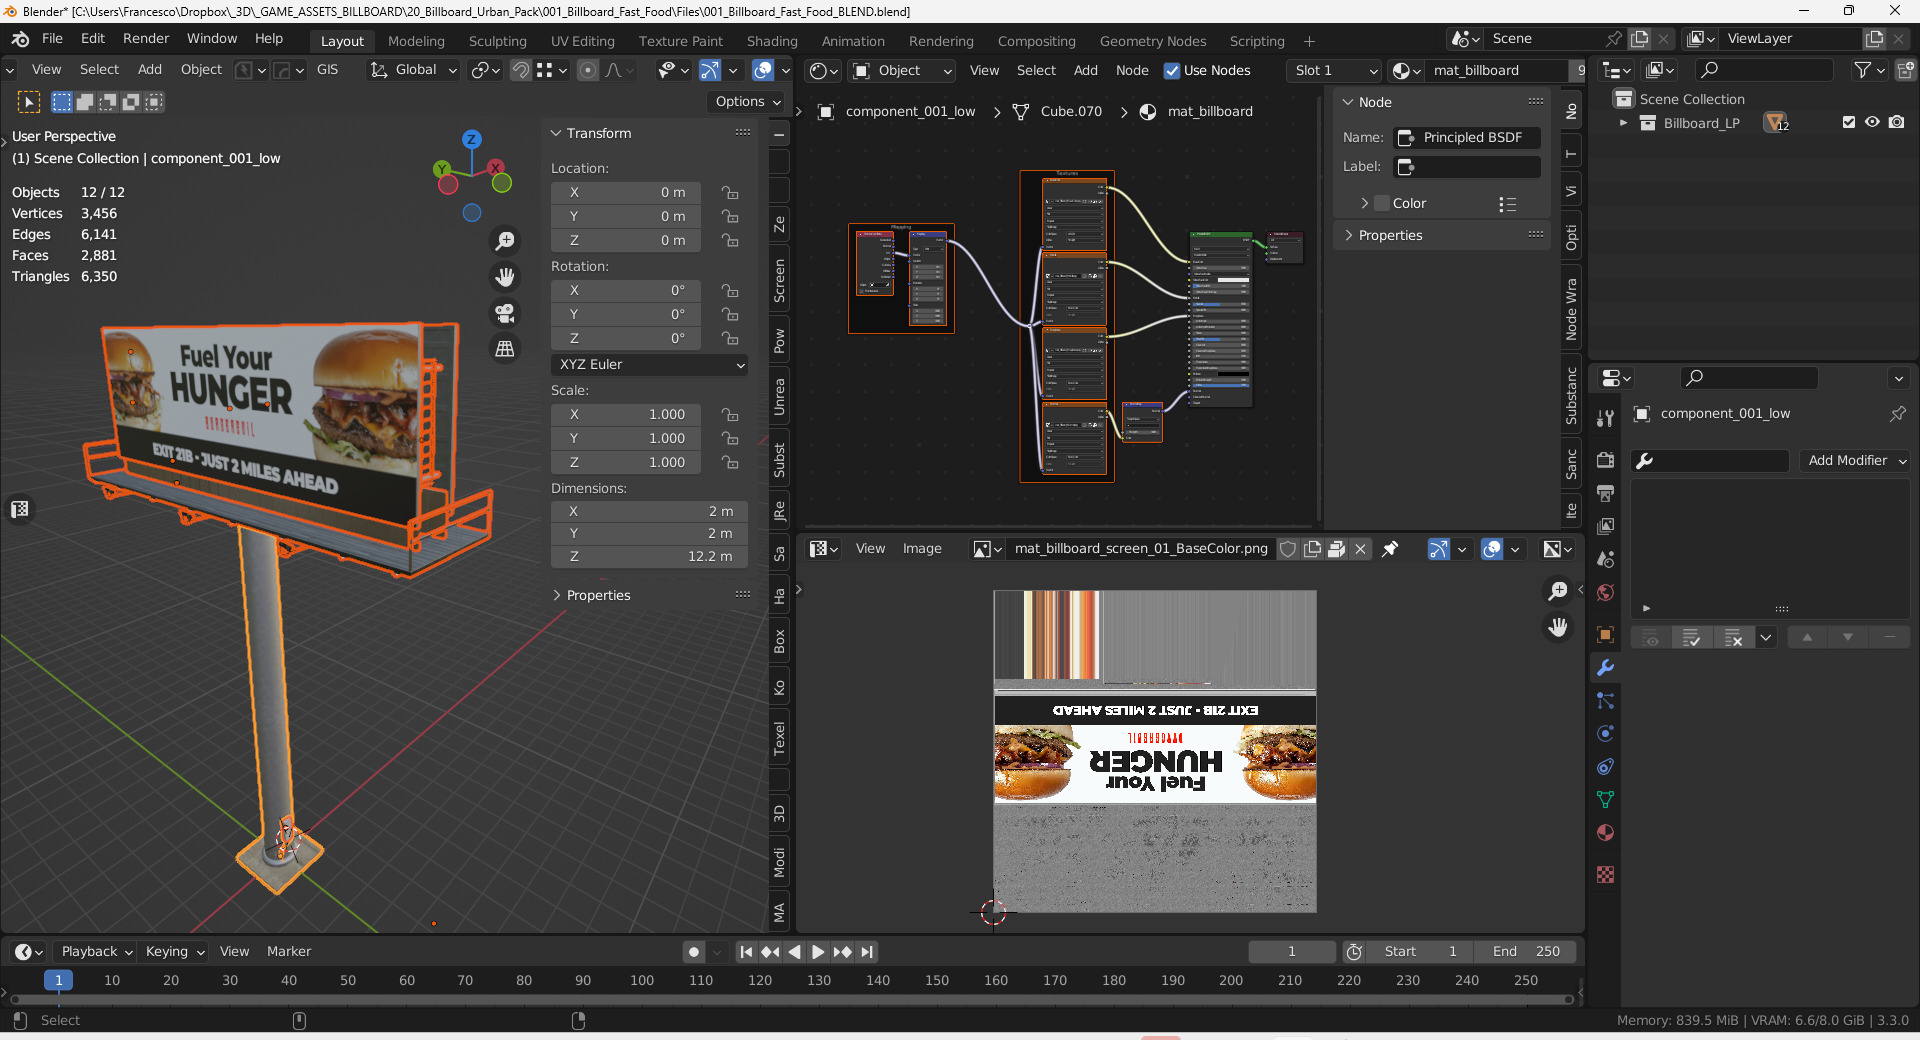Open the Render menu
Screen dimensions: 1920x1040
click(146, 39)
